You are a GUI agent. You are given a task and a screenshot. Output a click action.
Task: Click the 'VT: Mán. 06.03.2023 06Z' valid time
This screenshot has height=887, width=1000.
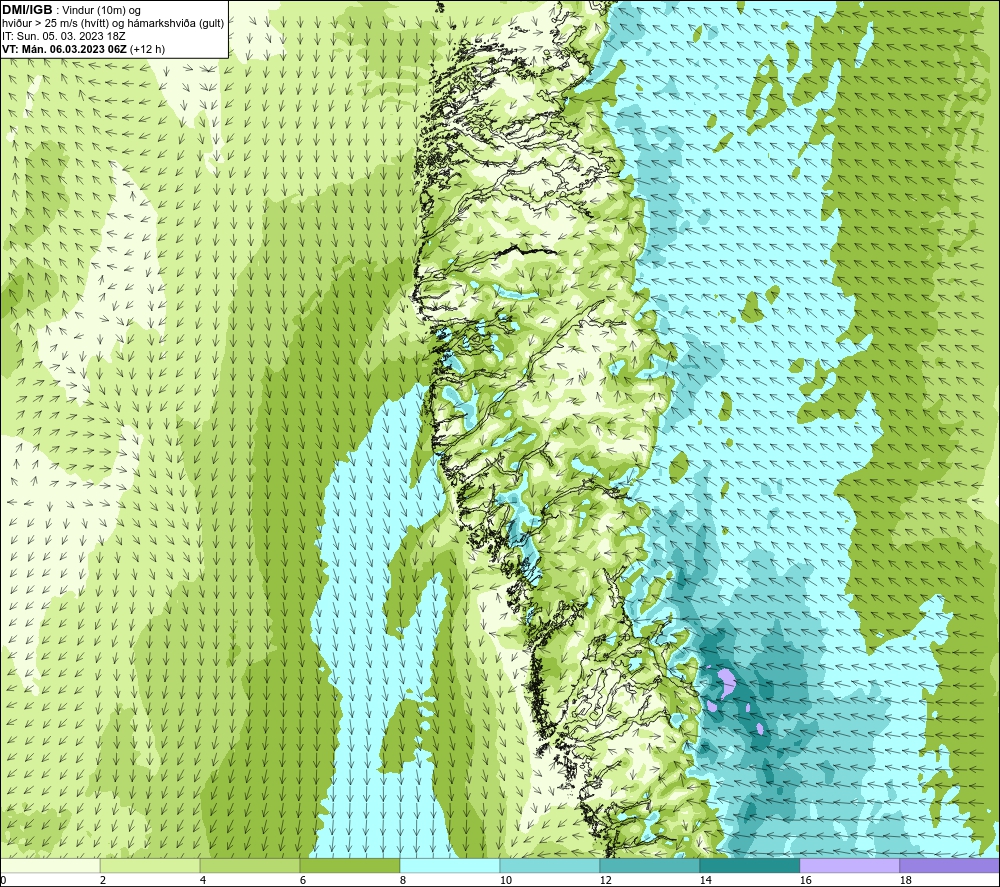pos(65,49)
